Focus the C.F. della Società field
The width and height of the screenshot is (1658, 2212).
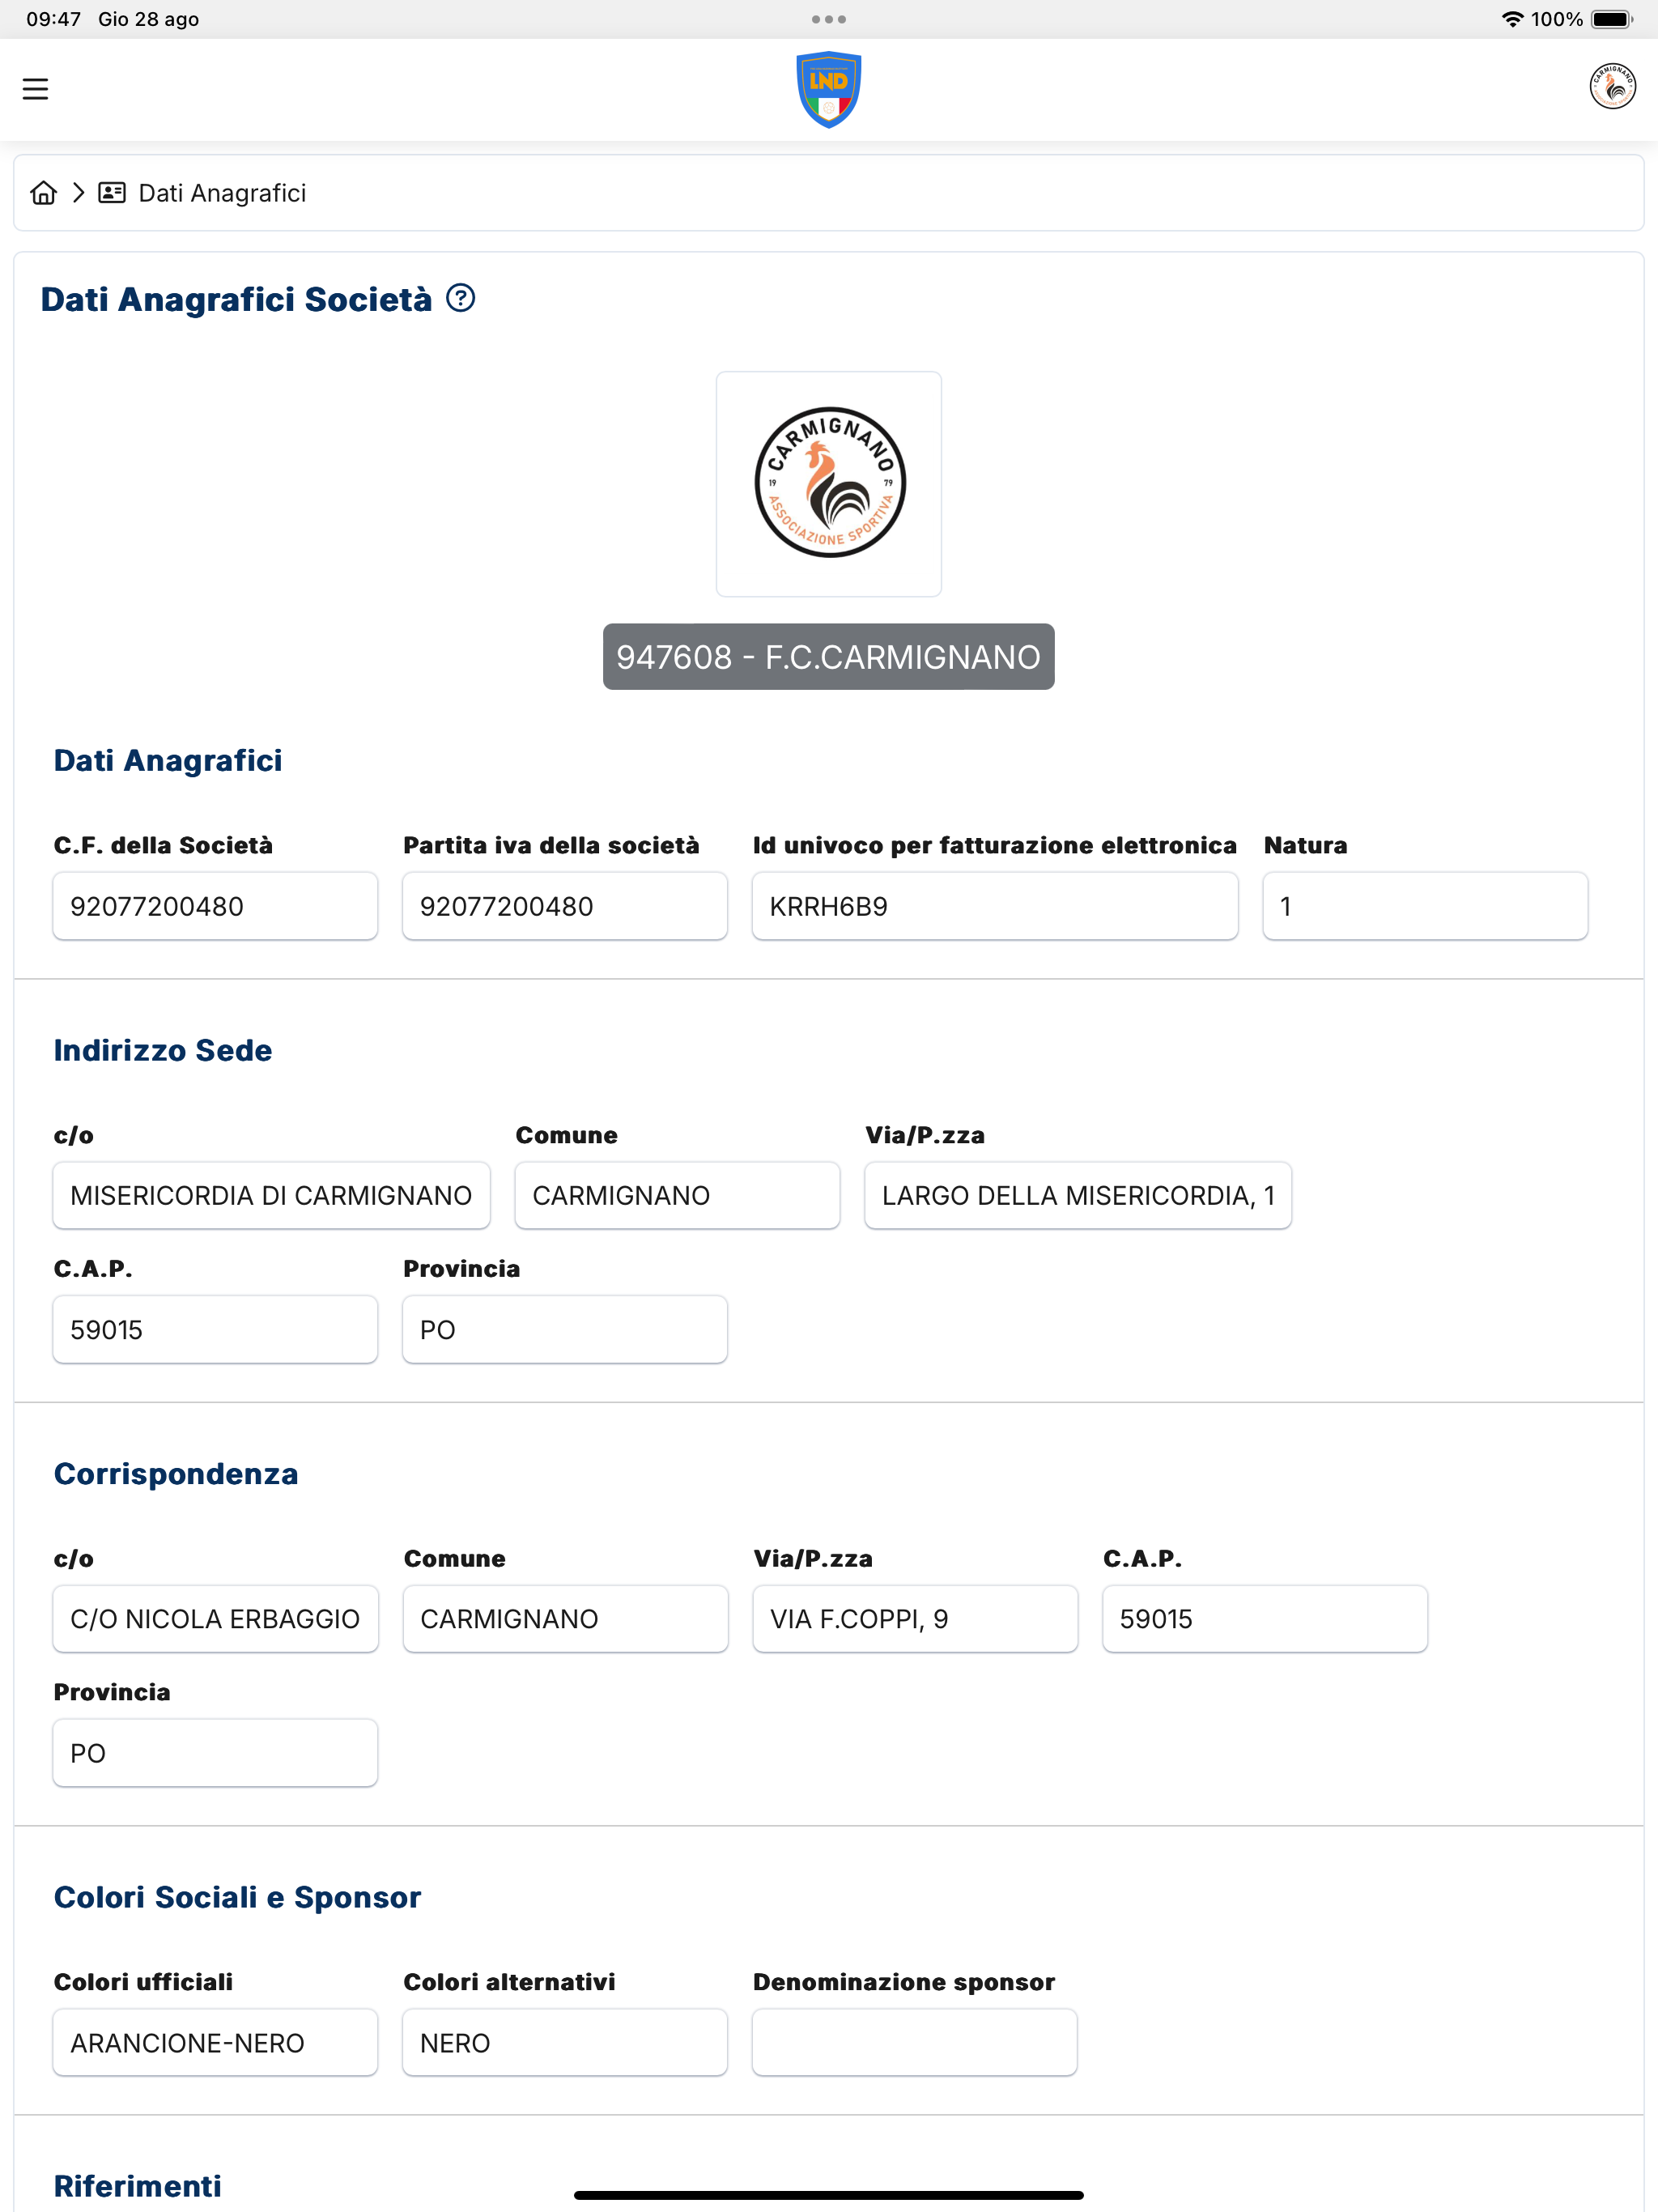click(215, 906)
